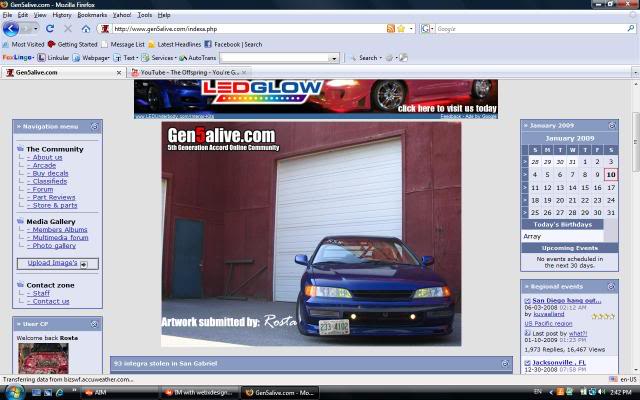Open the list-all-tabs dropdown arrow
Screen dimensions: 640x400
(636, 73)
